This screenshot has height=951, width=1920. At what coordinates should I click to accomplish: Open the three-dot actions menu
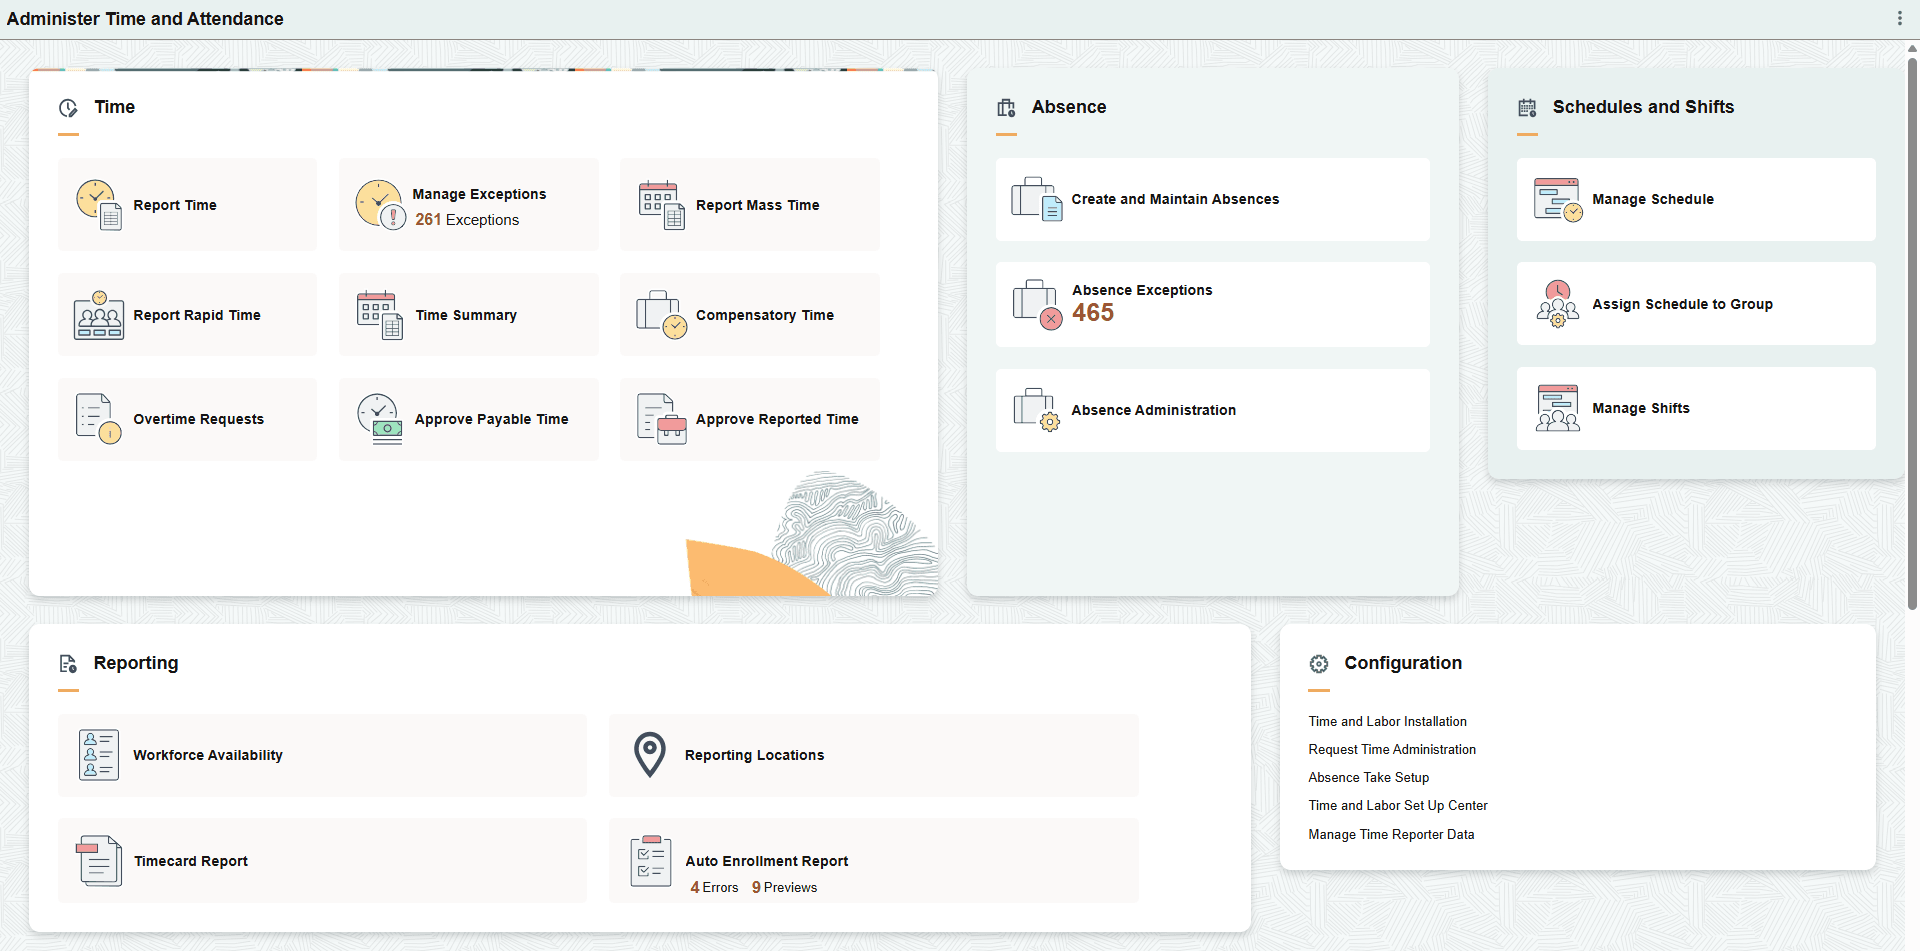pos(1899,18)
